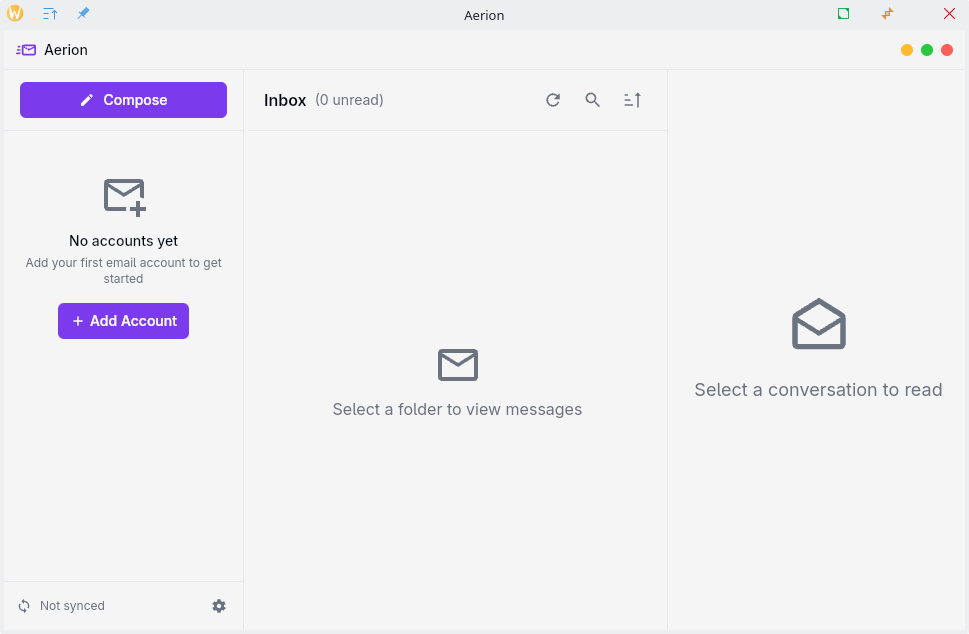969x634 pixels.
Task: Refresh the Inbox message list
Action: click(553, 100)
